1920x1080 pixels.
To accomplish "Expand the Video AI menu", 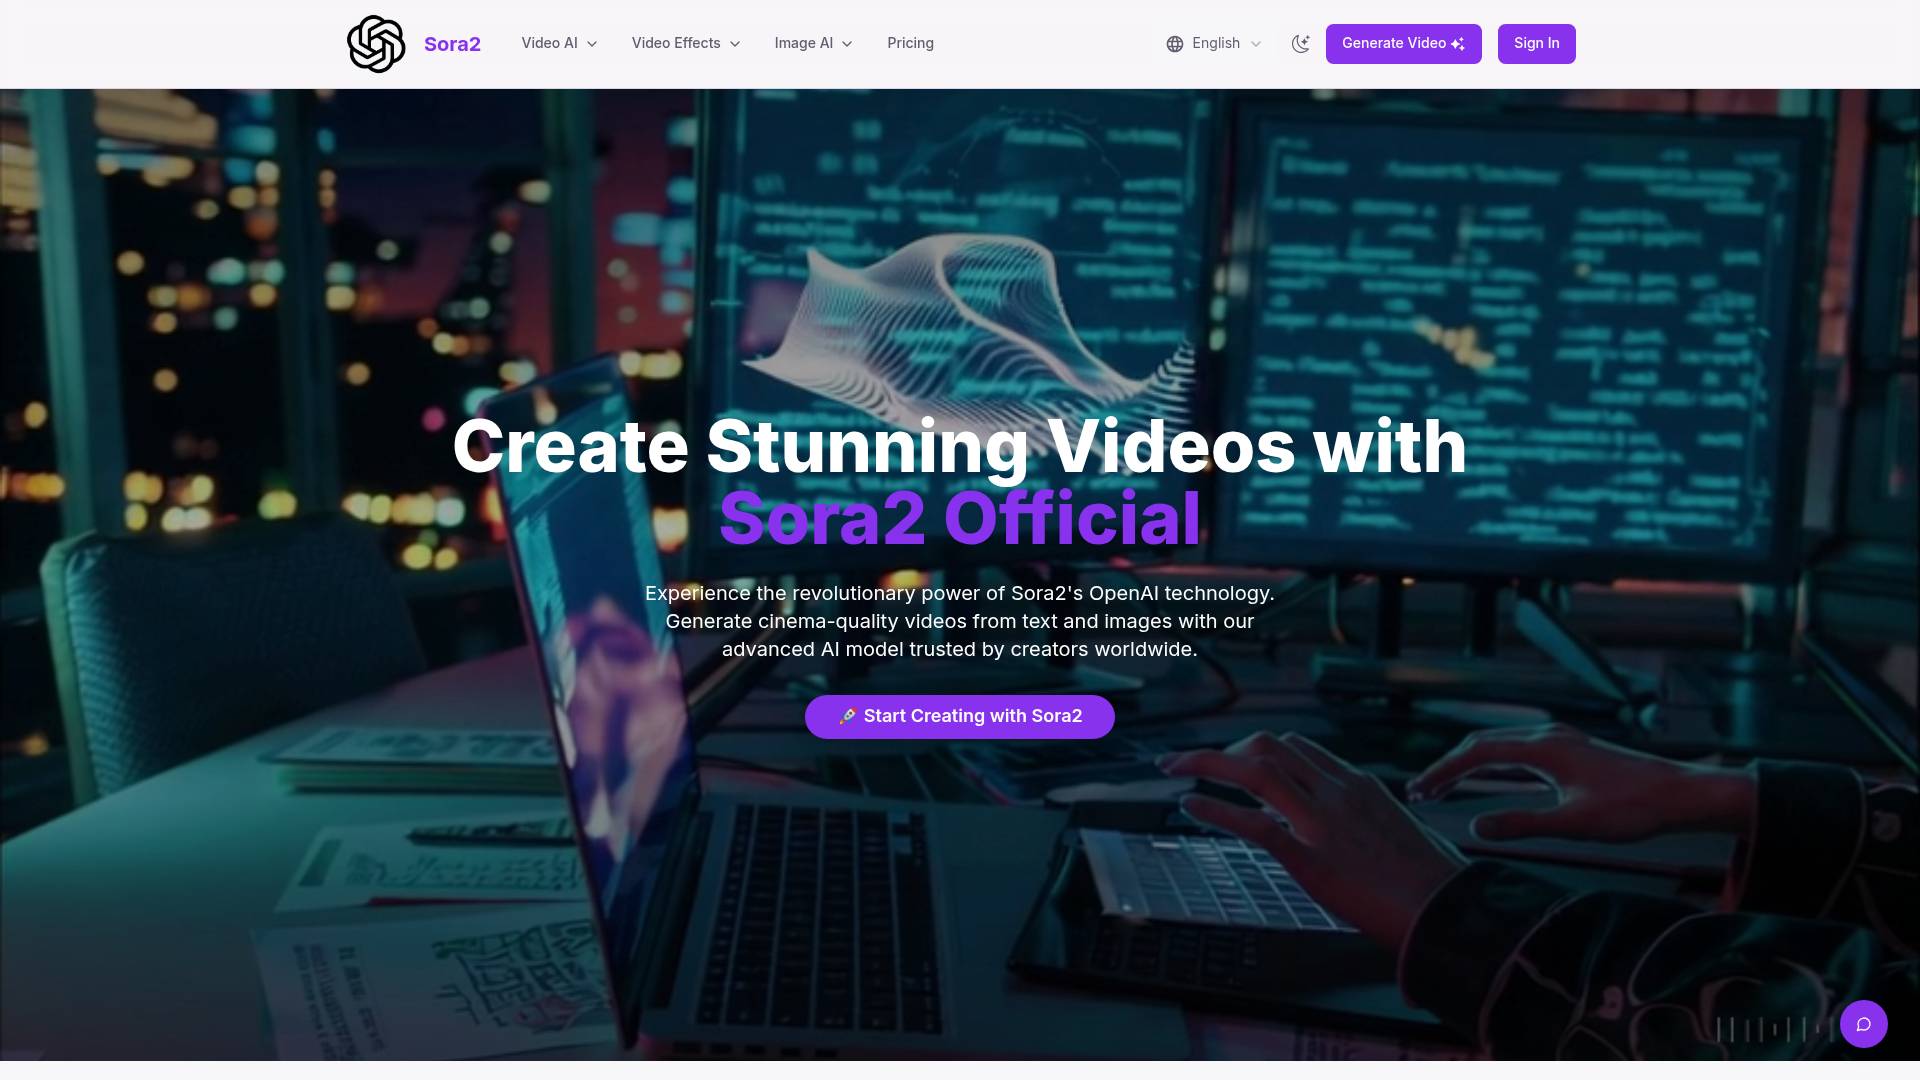I will pyautogui.click(x=559, y=44).
